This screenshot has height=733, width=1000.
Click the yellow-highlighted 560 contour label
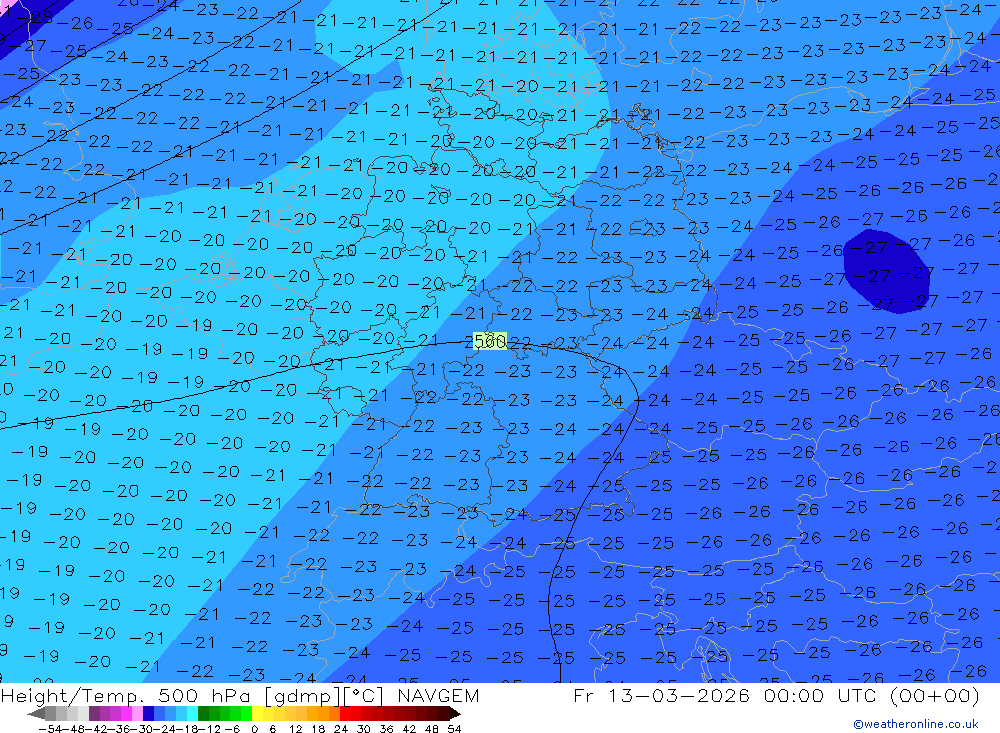(x=490, y=341)
